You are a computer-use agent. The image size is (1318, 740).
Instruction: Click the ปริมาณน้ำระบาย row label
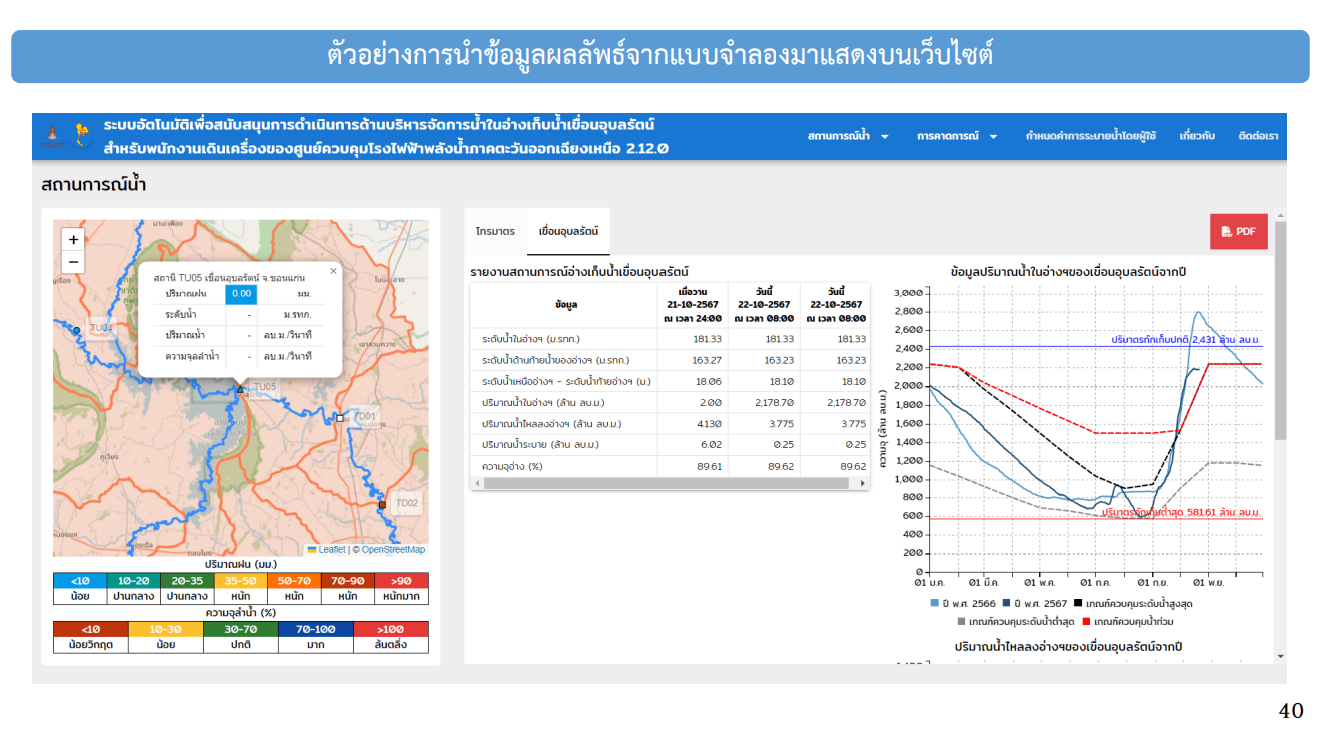[x=540, y=445]
